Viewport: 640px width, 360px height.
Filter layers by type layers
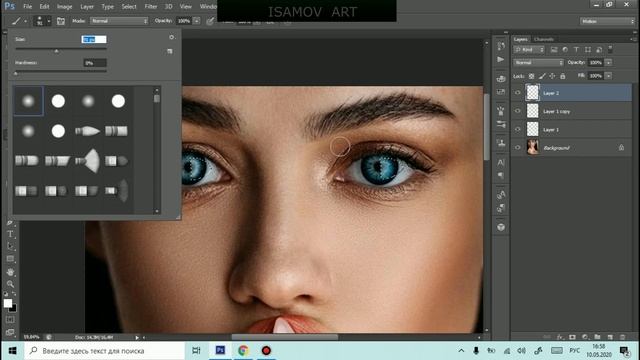click(x=576, y=50)
